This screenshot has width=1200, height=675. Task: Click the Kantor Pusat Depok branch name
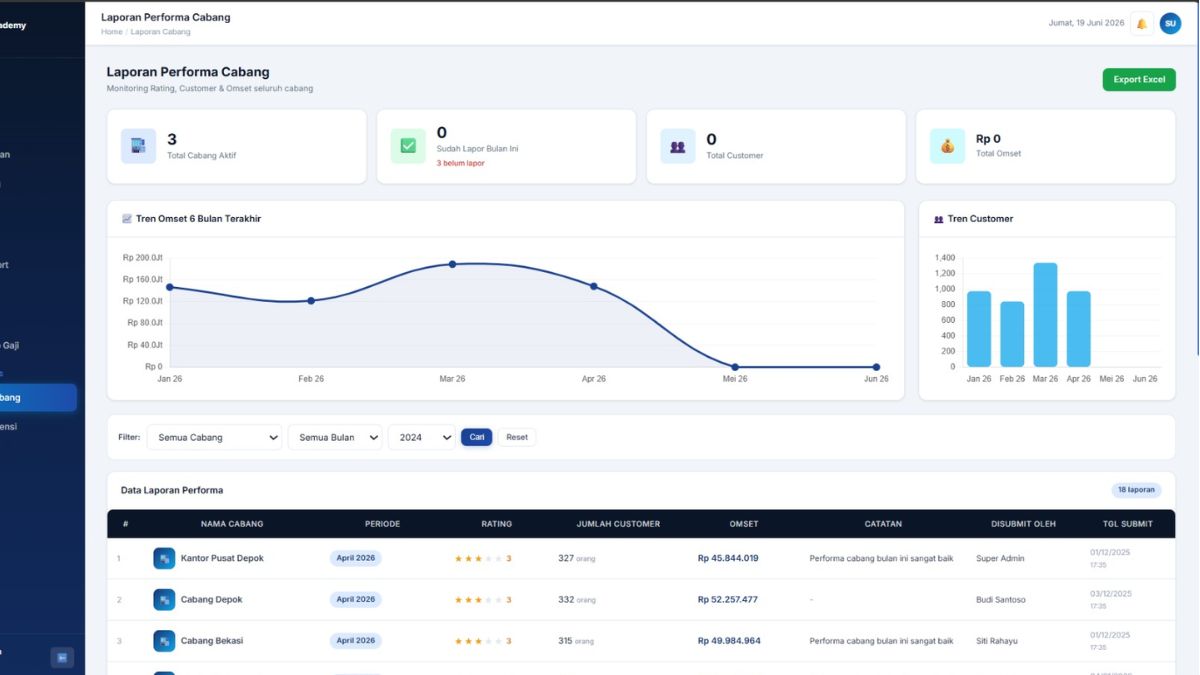[222, 558]
